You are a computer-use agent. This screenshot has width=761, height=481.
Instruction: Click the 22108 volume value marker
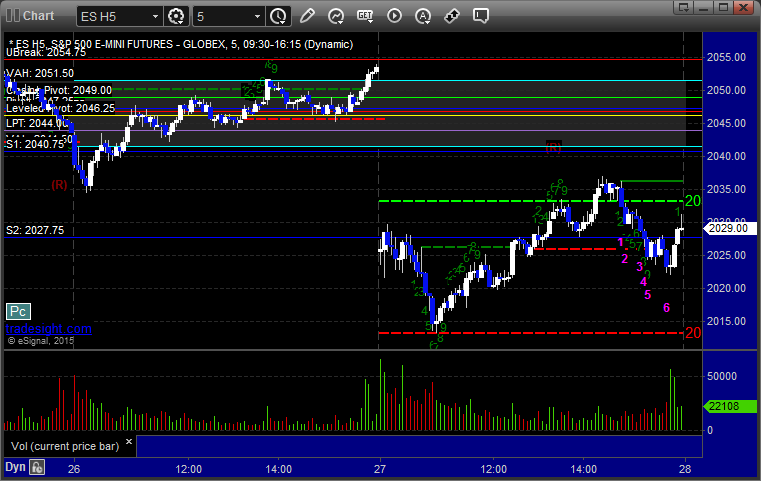(x=729, y=406)
